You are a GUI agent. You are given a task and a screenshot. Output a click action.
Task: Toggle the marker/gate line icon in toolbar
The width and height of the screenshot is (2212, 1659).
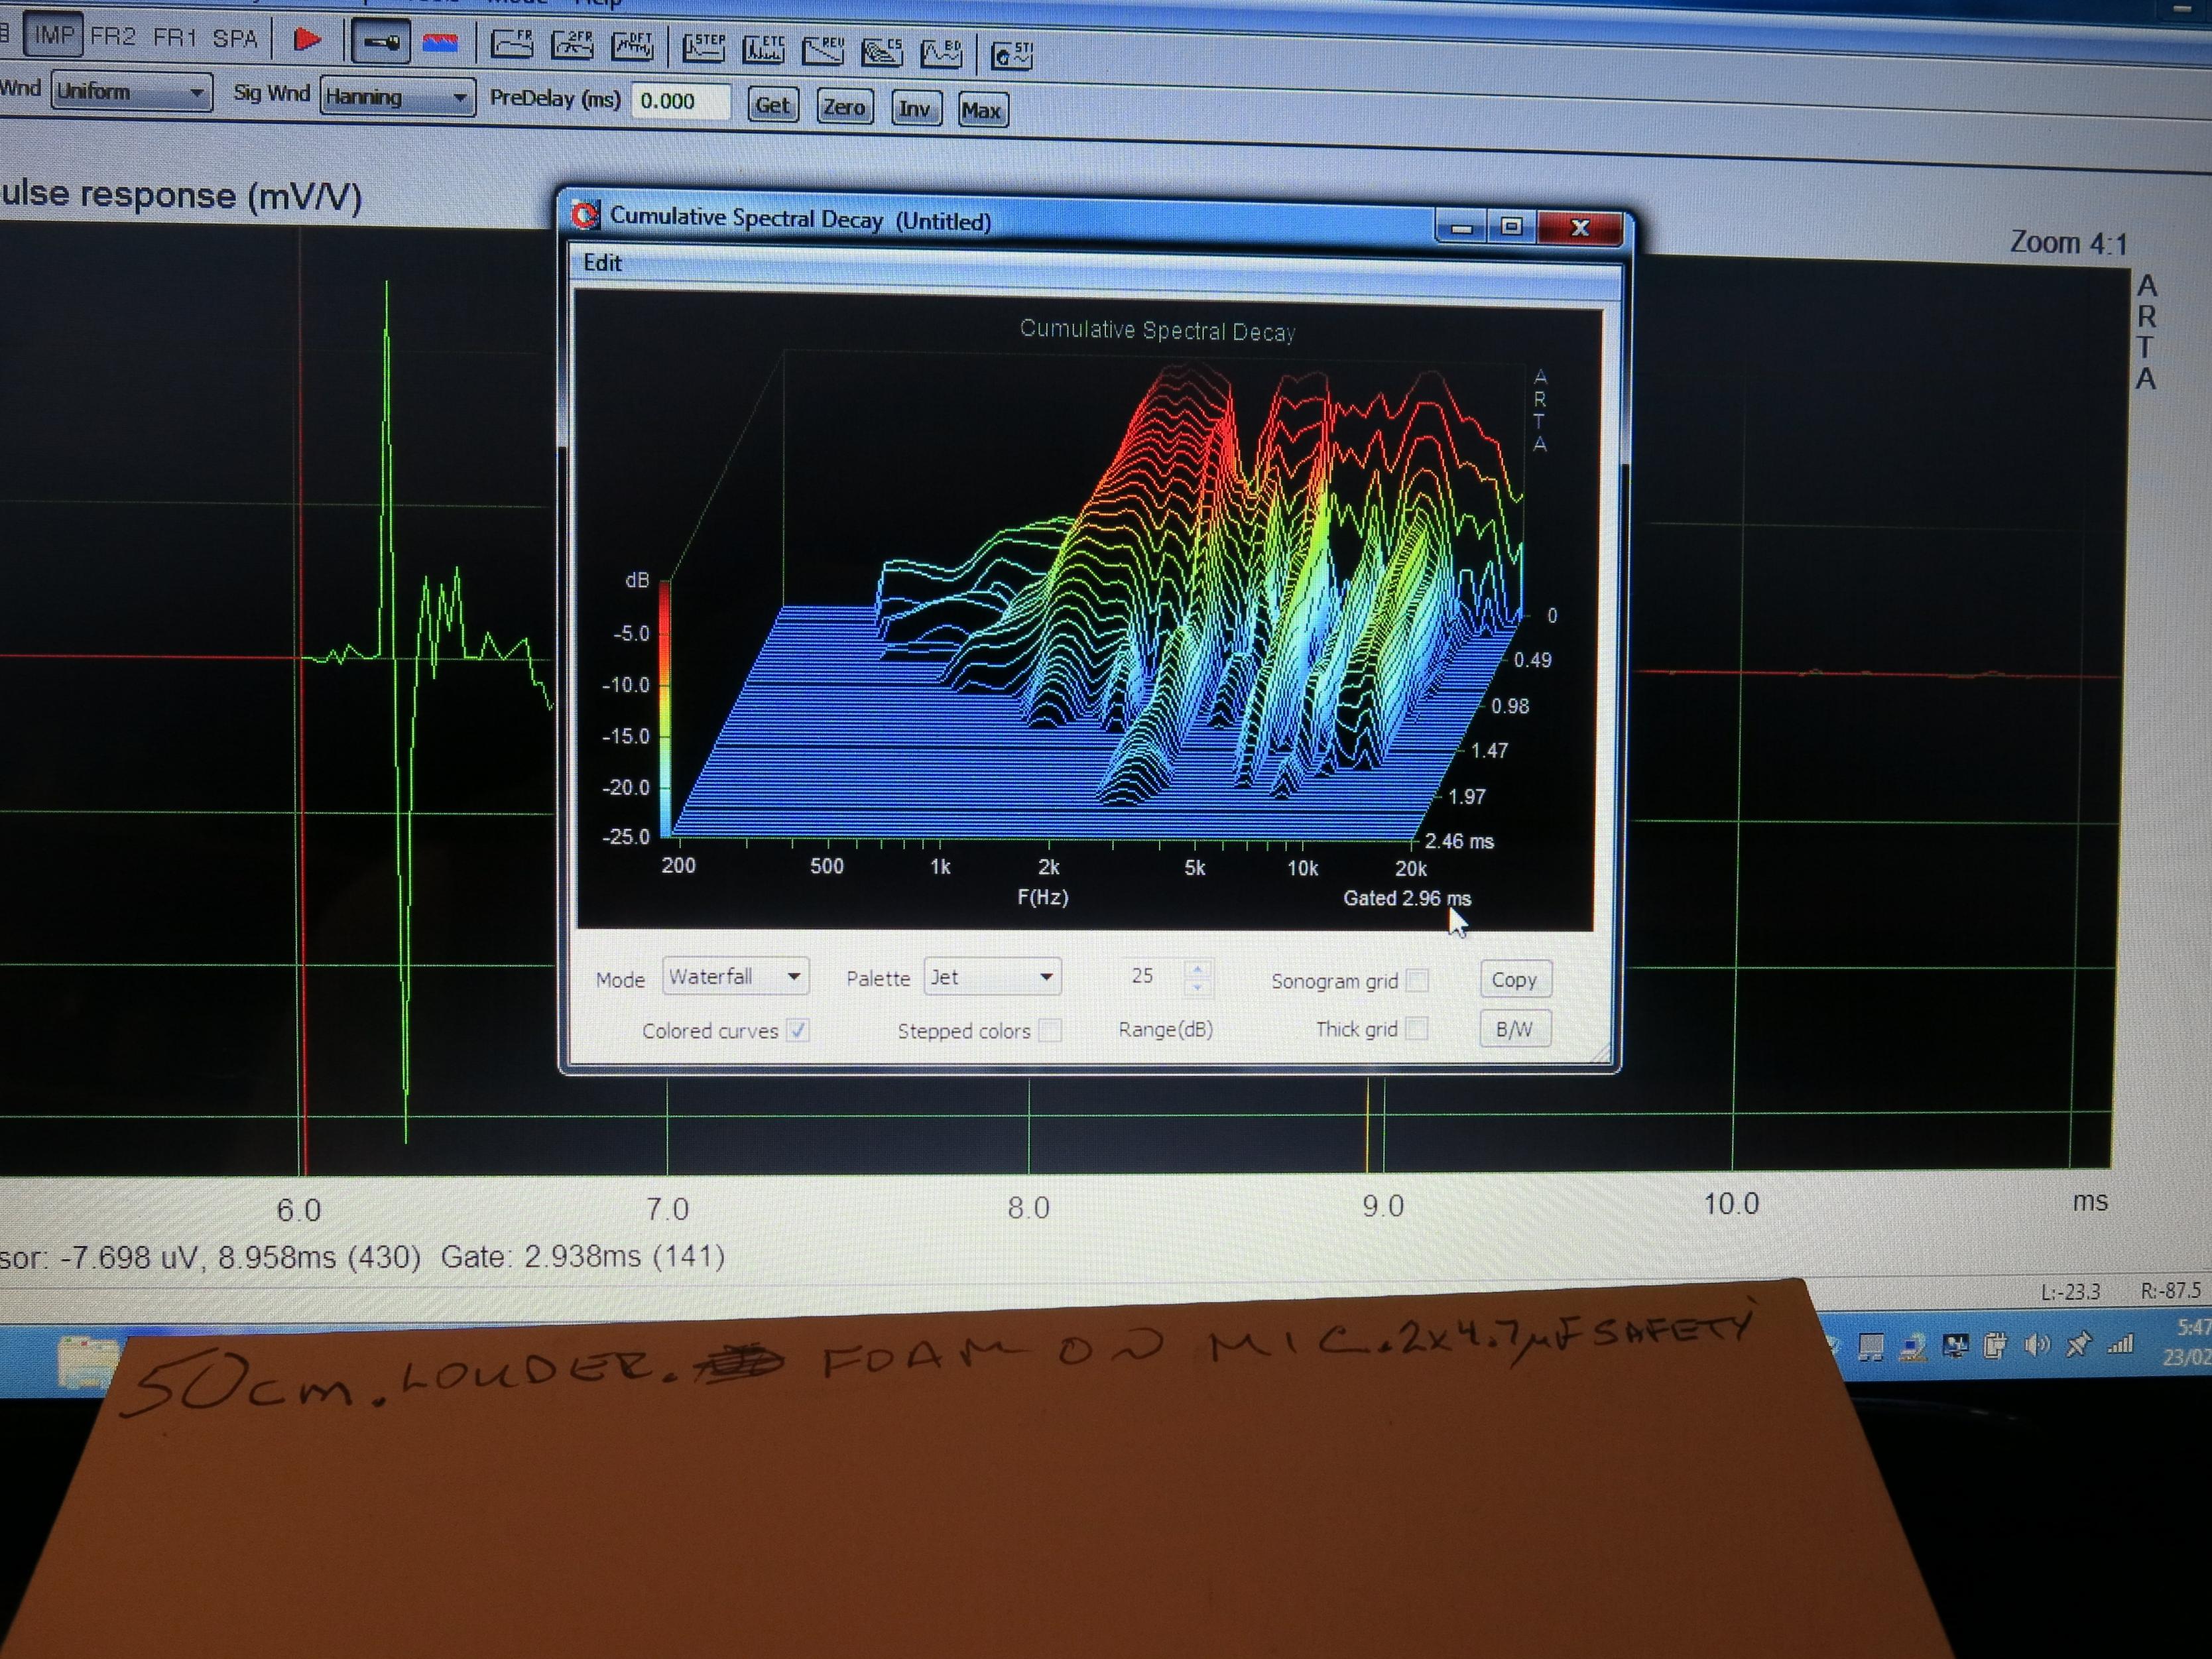(x=381, y=43)
